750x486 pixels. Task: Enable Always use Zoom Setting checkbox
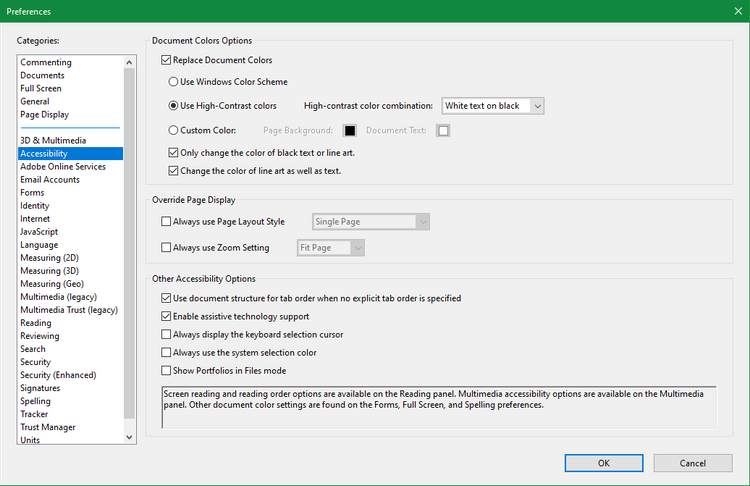pos(166,247)
